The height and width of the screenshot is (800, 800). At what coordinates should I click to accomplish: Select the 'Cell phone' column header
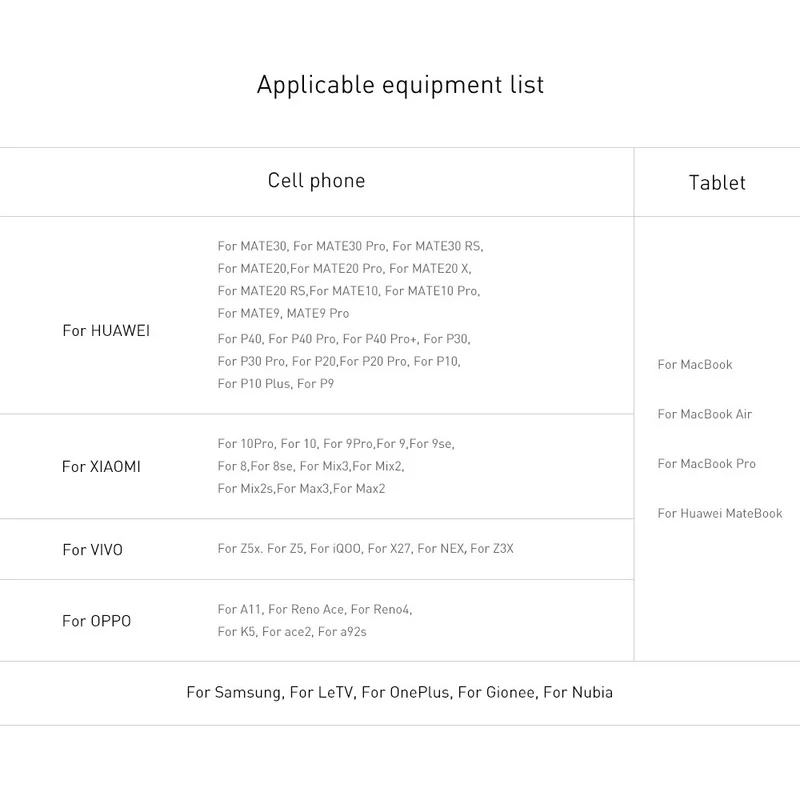pos(316,181)
